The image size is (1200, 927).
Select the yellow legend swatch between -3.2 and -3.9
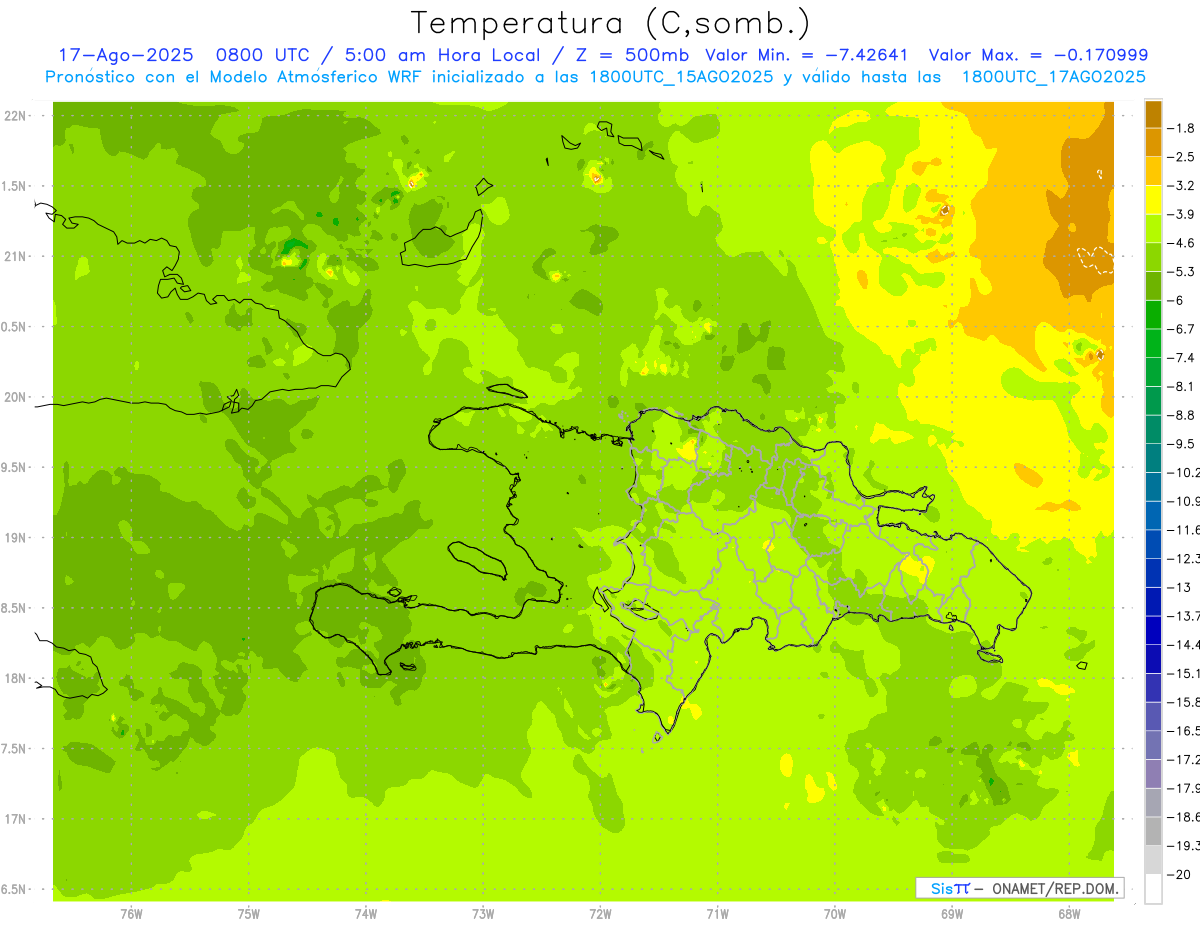[x=1153, y=200]
